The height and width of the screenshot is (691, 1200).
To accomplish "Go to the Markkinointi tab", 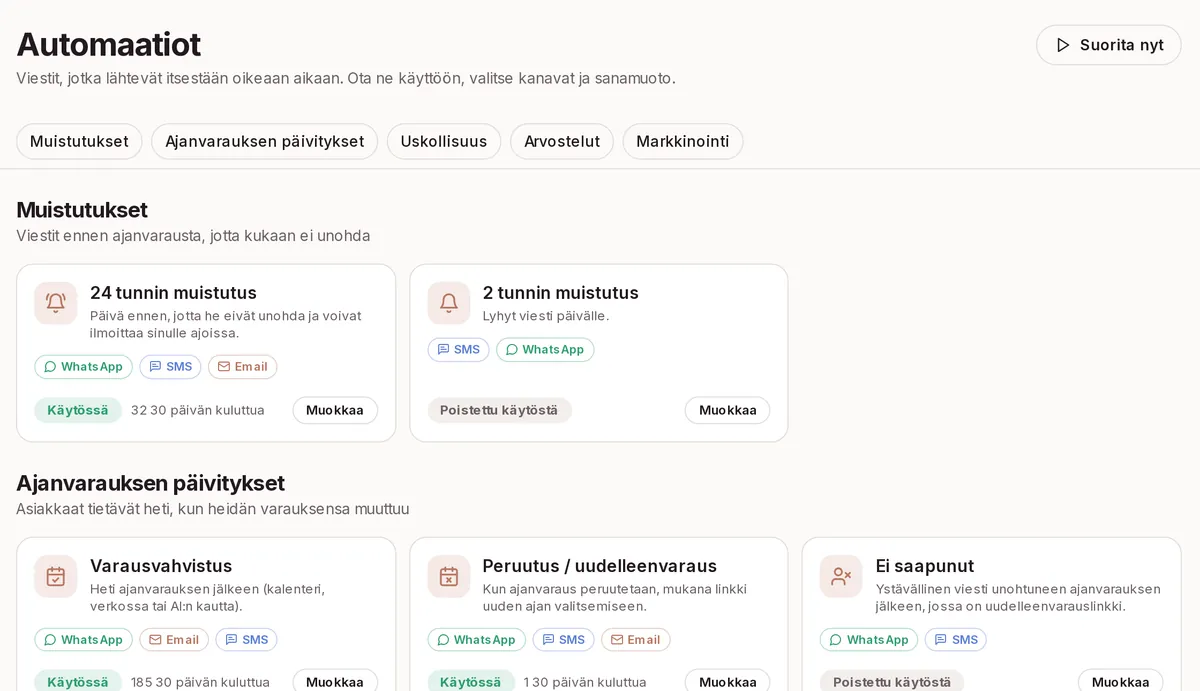I will [683, 141].
